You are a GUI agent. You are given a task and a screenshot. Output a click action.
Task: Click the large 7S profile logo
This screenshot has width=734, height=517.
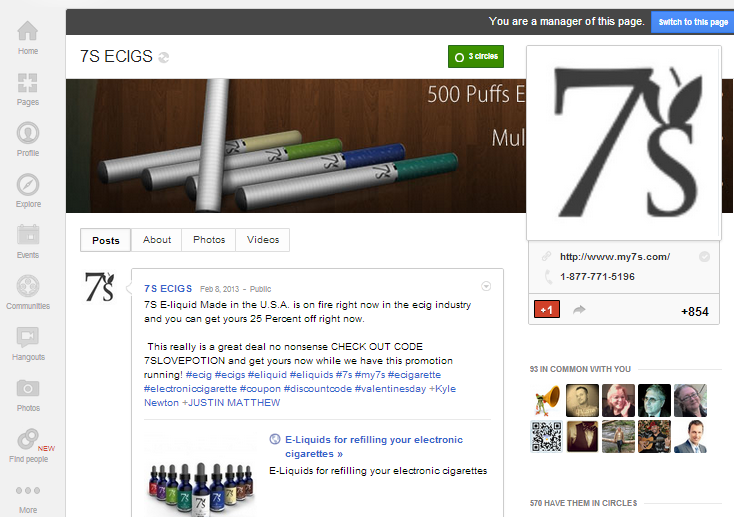624,143
